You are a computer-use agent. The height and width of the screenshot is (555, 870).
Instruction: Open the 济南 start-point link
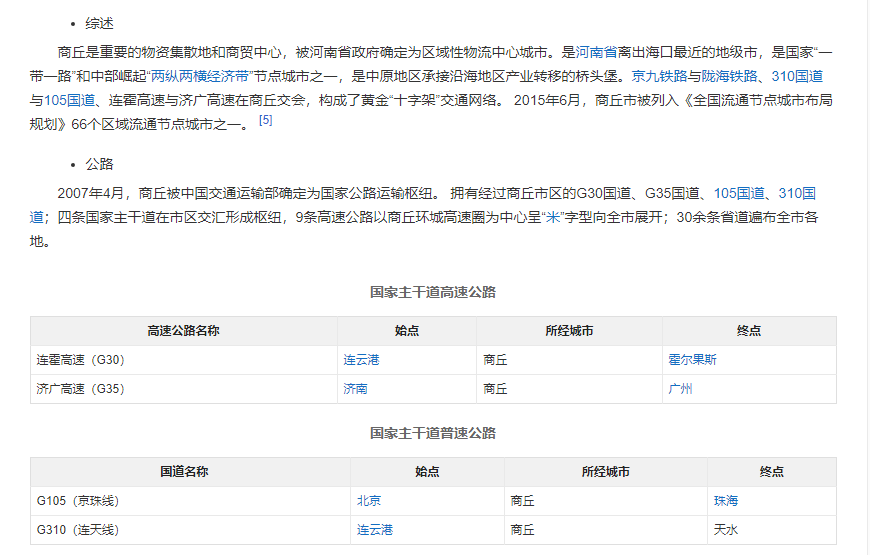[355, 389]
